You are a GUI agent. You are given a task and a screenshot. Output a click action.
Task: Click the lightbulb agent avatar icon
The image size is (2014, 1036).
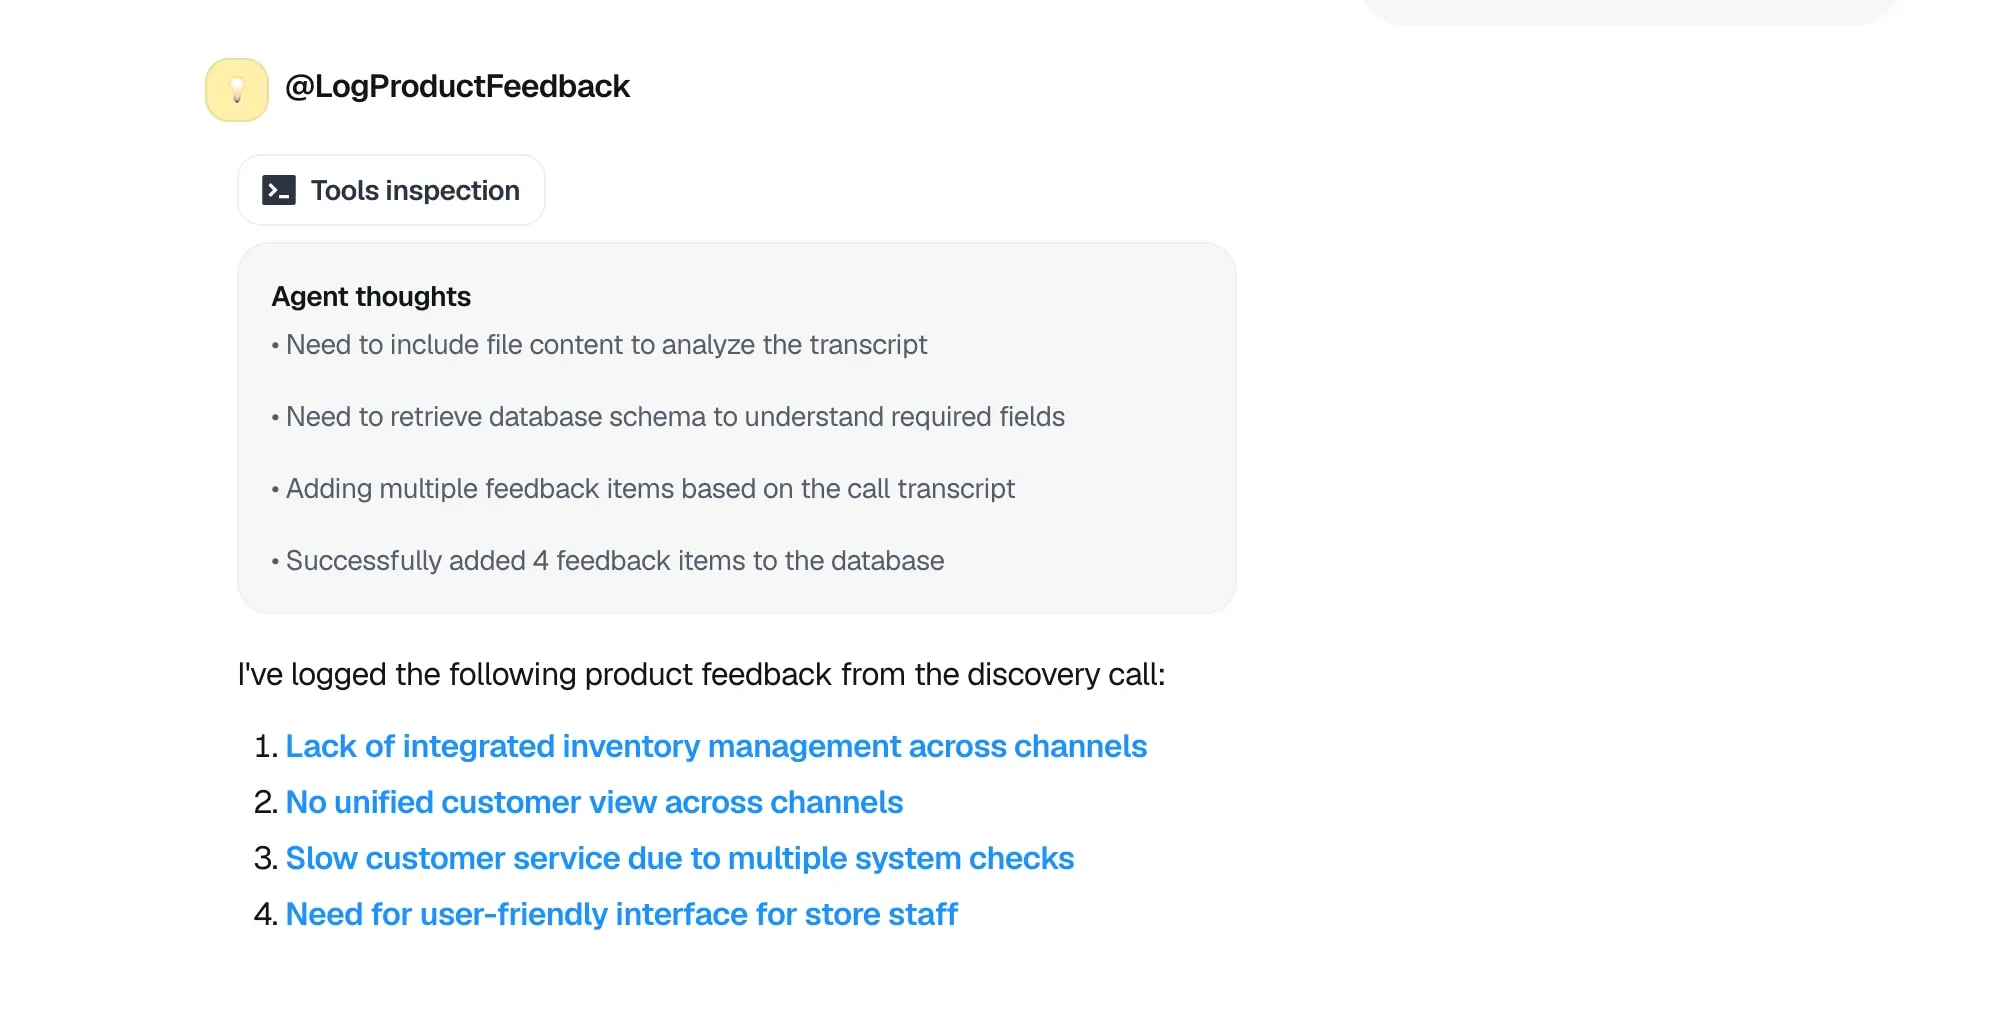coord(236,89)
